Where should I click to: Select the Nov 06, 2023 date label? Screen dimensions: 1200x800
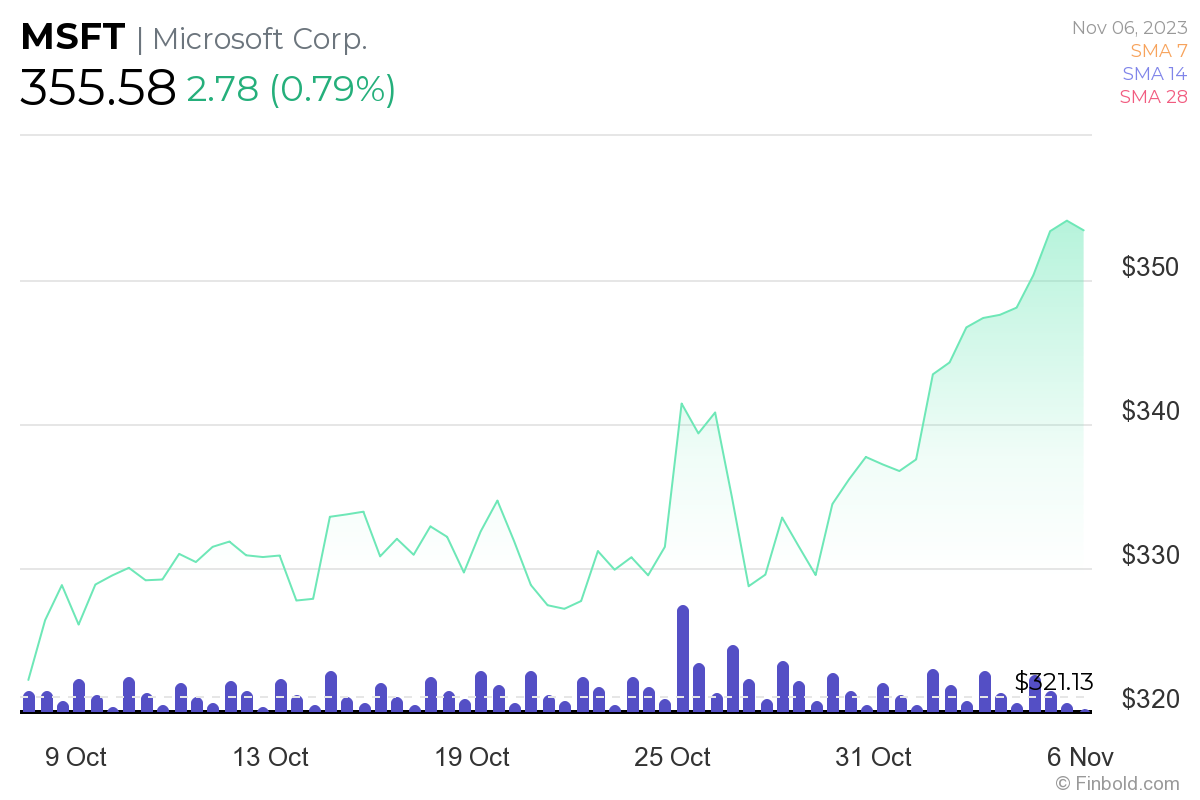[1129, 27]
